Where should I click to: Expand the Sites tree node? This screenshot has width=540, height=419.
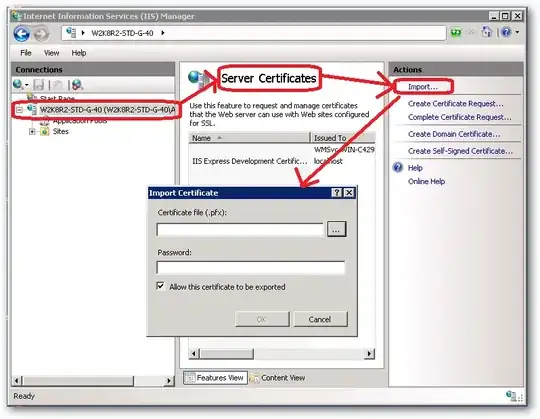point(32,132)
